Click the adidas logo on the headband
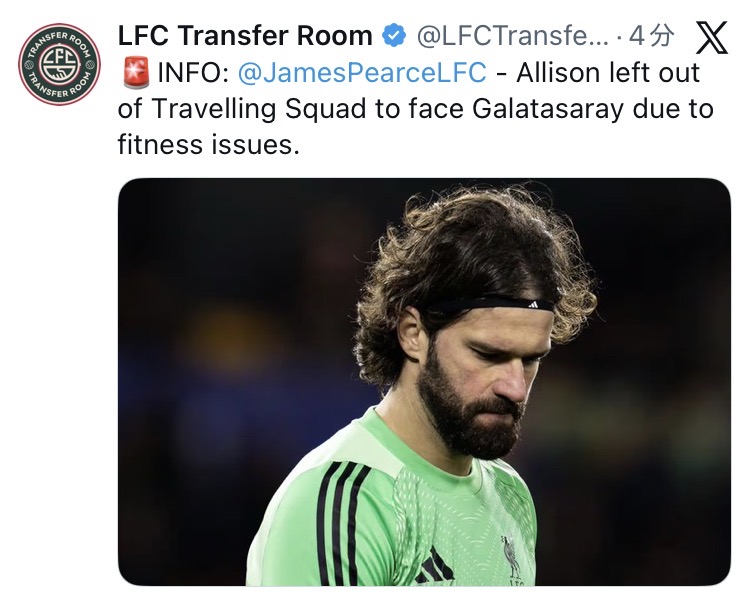This screenshot has width=750, height=598. [533, 303]
